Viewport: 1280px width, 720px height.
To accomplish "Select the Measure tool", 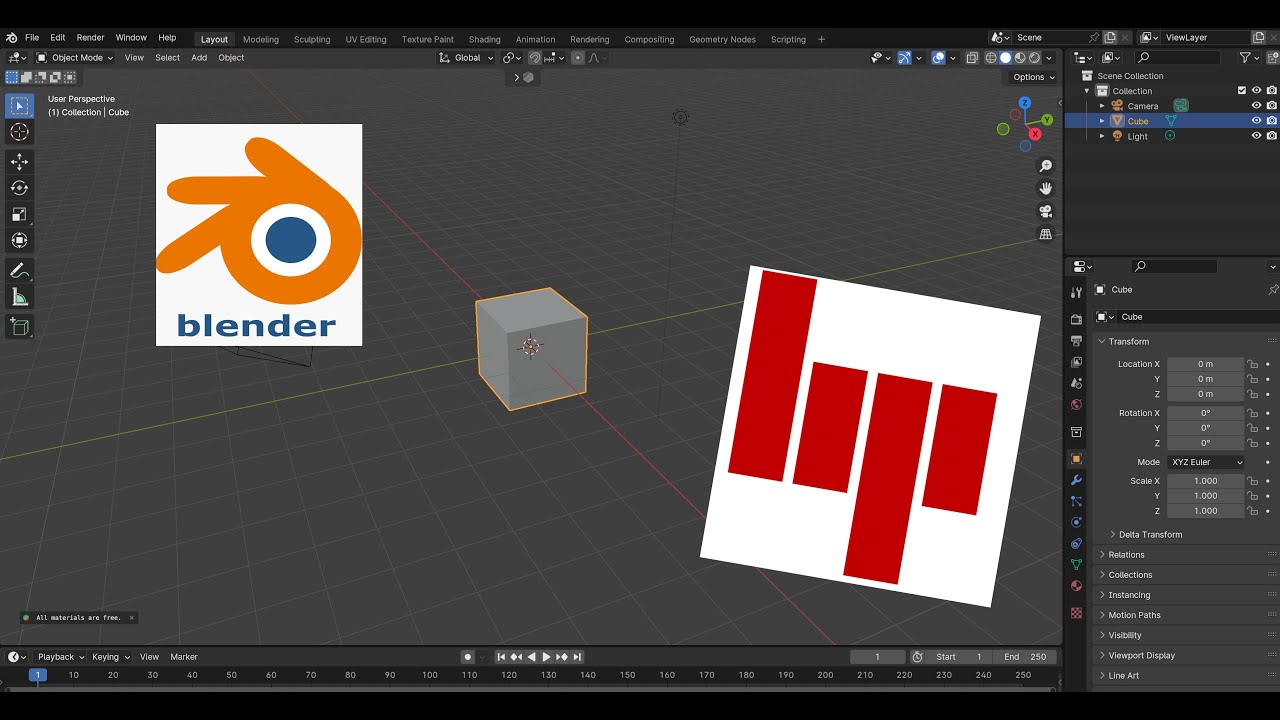I will coord(19,297).
